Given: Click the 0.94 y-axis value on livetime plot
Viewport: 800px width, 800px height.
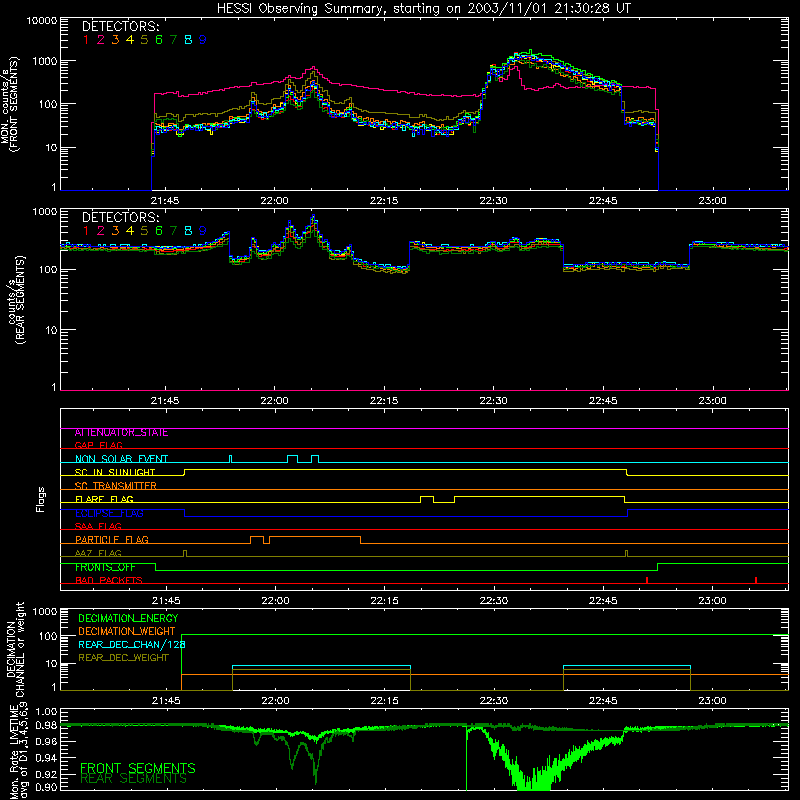Looking at the screenshot, I should 46,758.
